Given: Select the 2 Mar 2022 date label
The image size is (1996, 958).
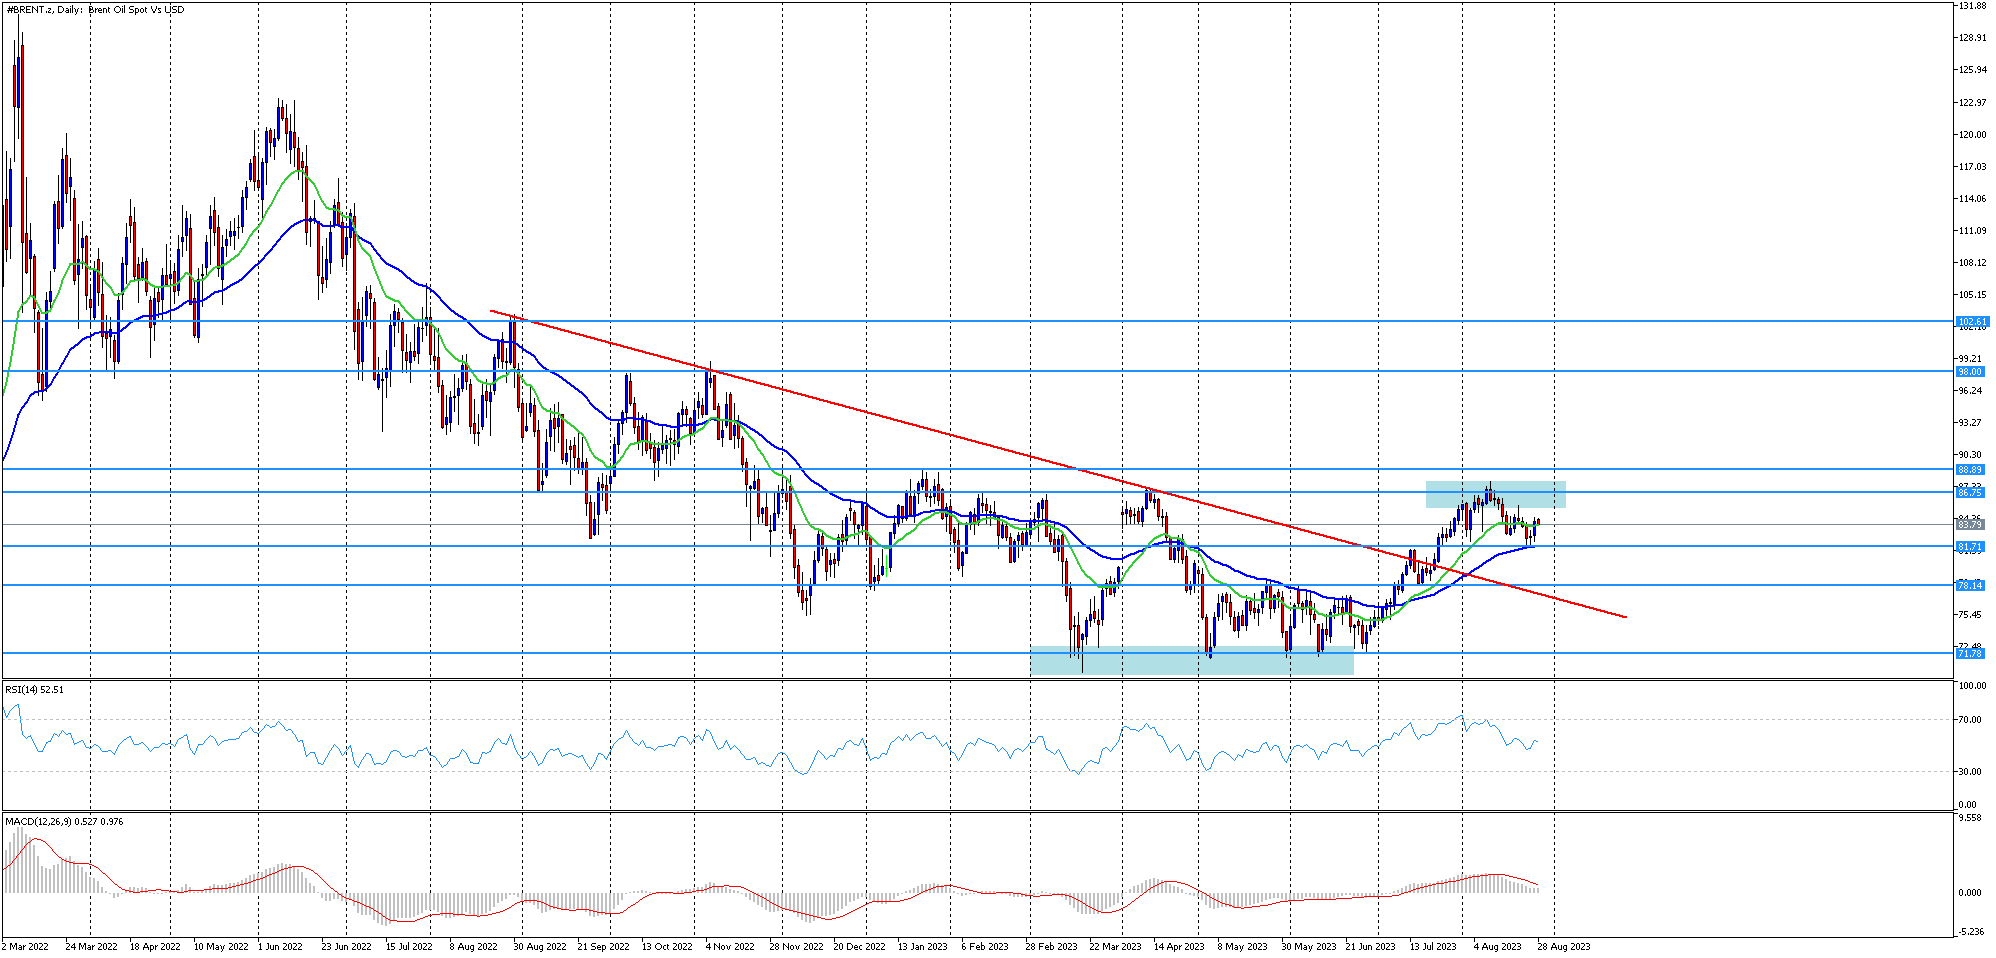Looking at the screenshot, I should [x=26, y=946].
